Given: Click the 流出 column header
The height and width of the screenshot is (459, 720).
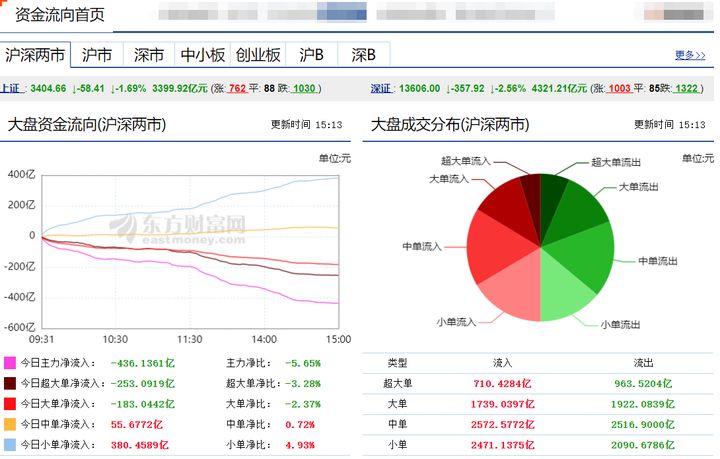Looking at the screenshot, I should click(x=643, y=363).
